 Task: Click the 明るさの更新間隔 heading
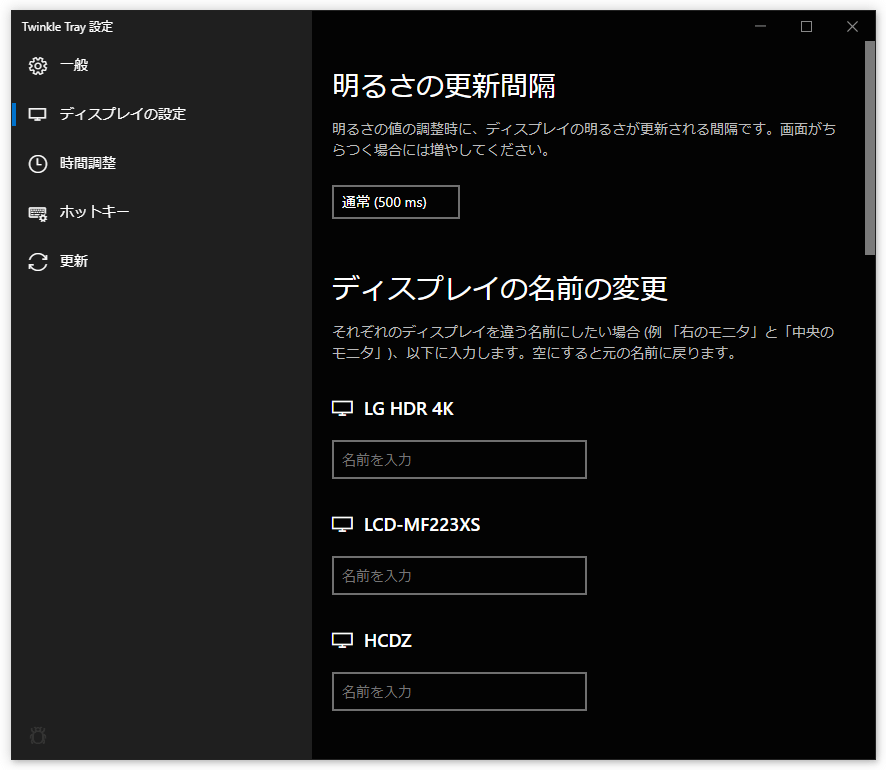pos(444,86)
